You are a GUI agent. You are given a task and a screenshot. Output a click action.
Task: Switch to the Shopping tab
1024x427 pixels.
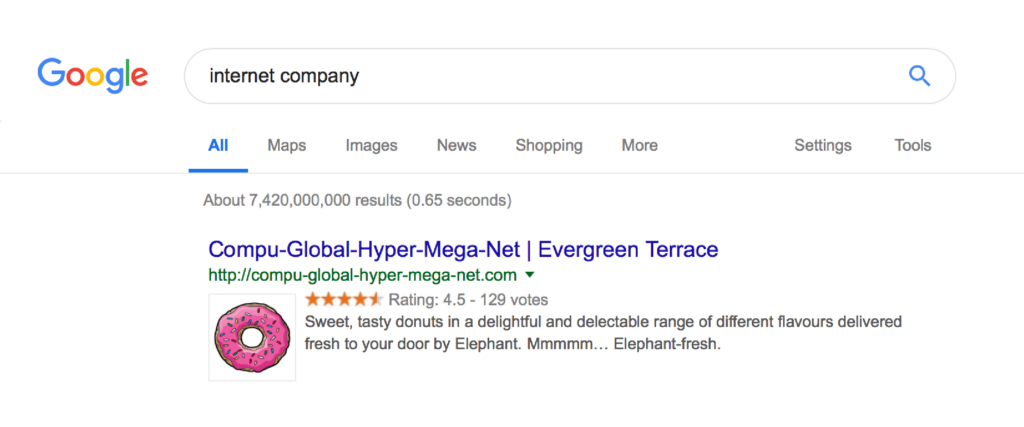point(549,145)
